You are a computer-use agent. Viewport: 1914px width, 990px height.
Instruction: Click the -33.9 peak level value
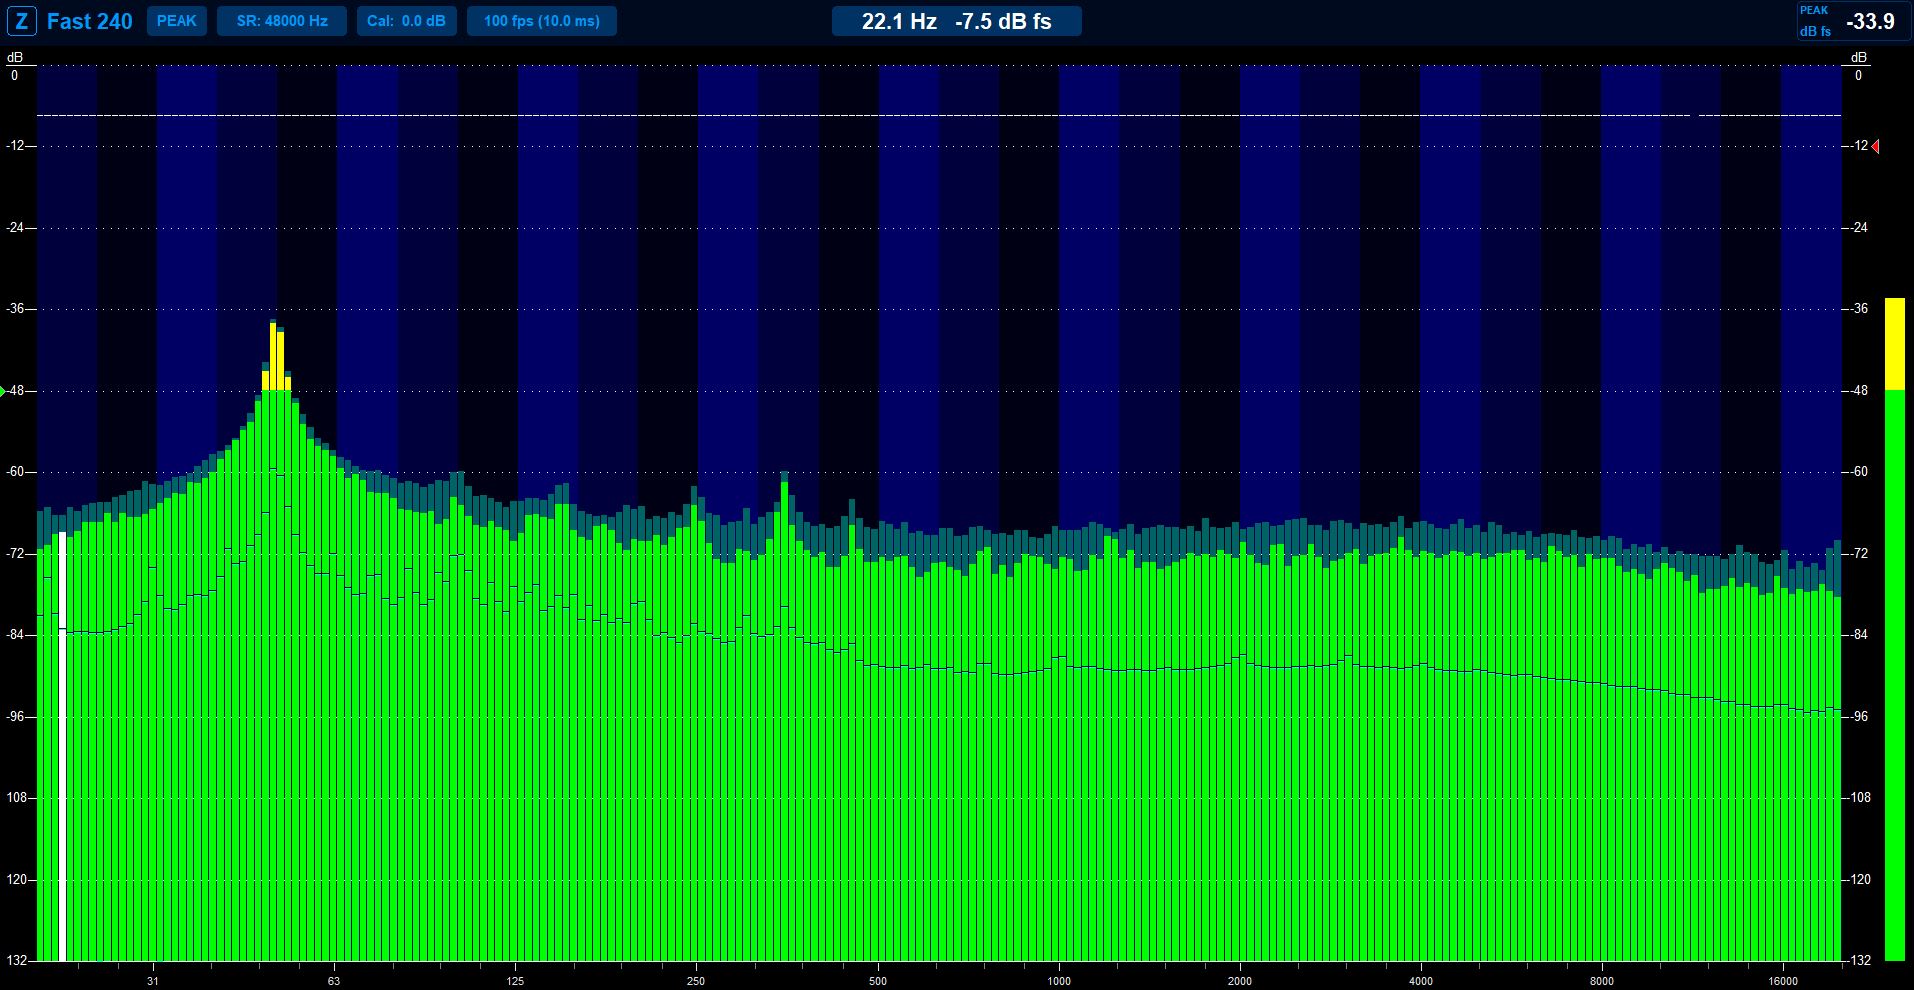1870,21
